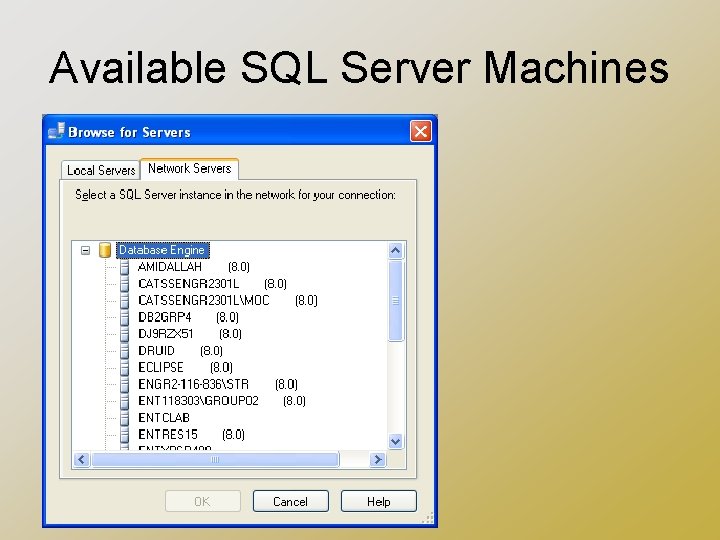Screen dimensions: 720x540
Task: Select the Network Servers tab
Action: coord(189,169)
